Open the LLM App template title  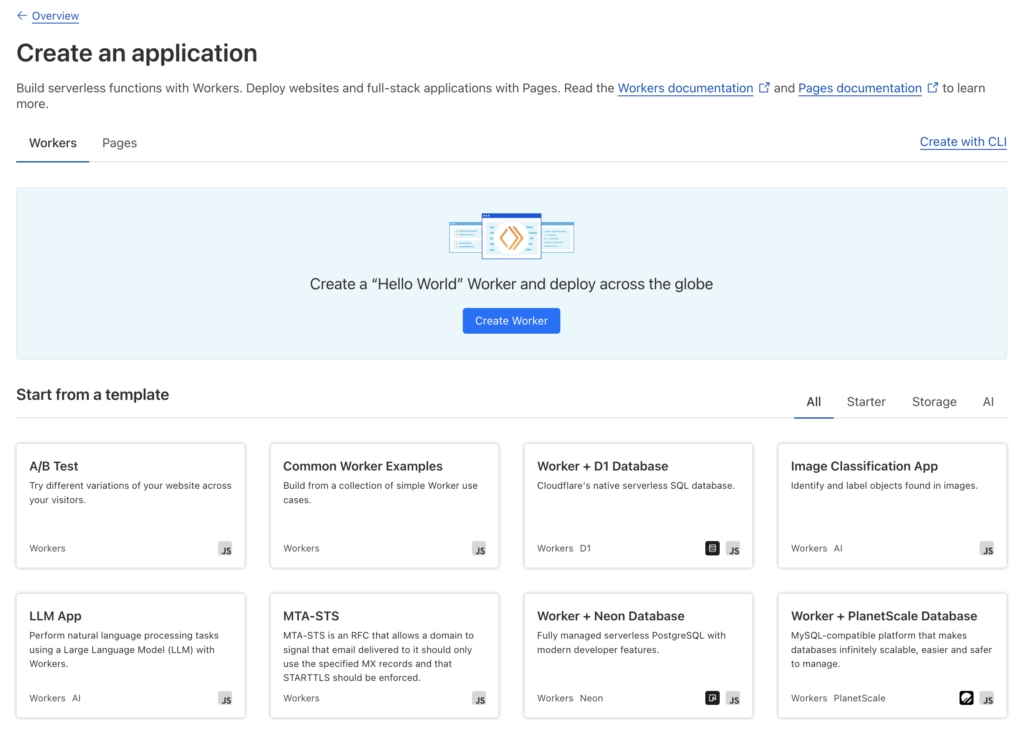click(56, 616)
